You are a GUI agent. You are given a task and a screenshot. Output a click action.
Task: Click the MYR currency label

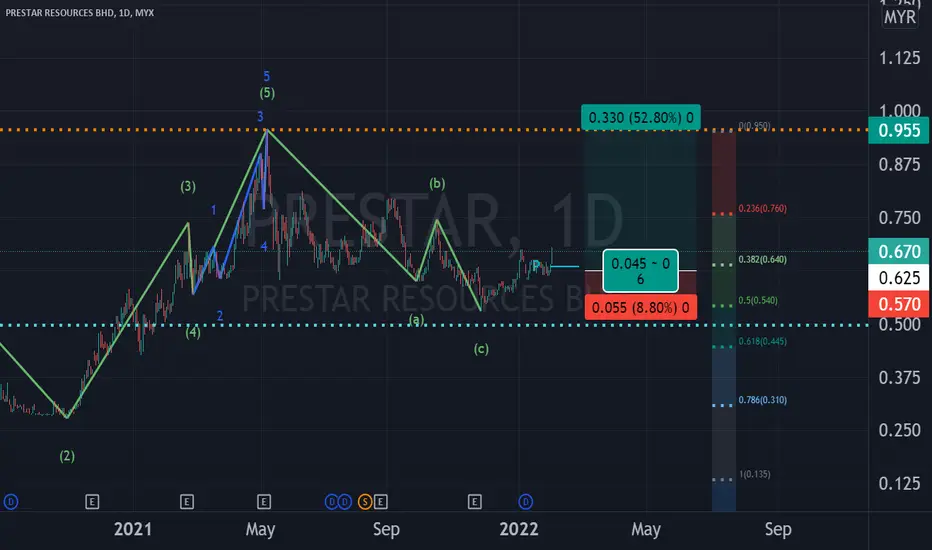900,17
